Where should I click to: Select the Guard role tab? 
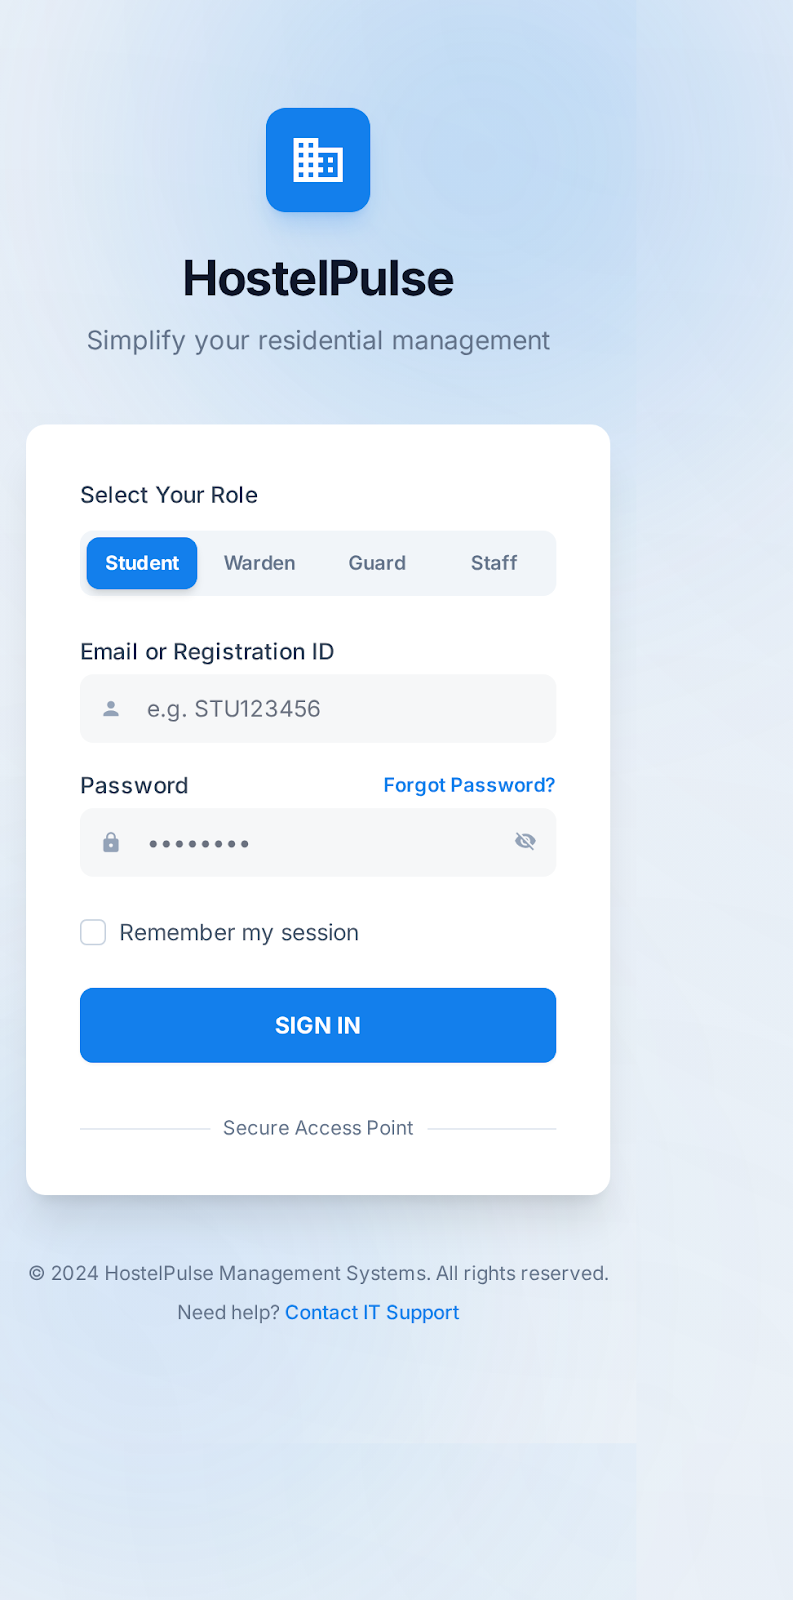click(377, 563)
